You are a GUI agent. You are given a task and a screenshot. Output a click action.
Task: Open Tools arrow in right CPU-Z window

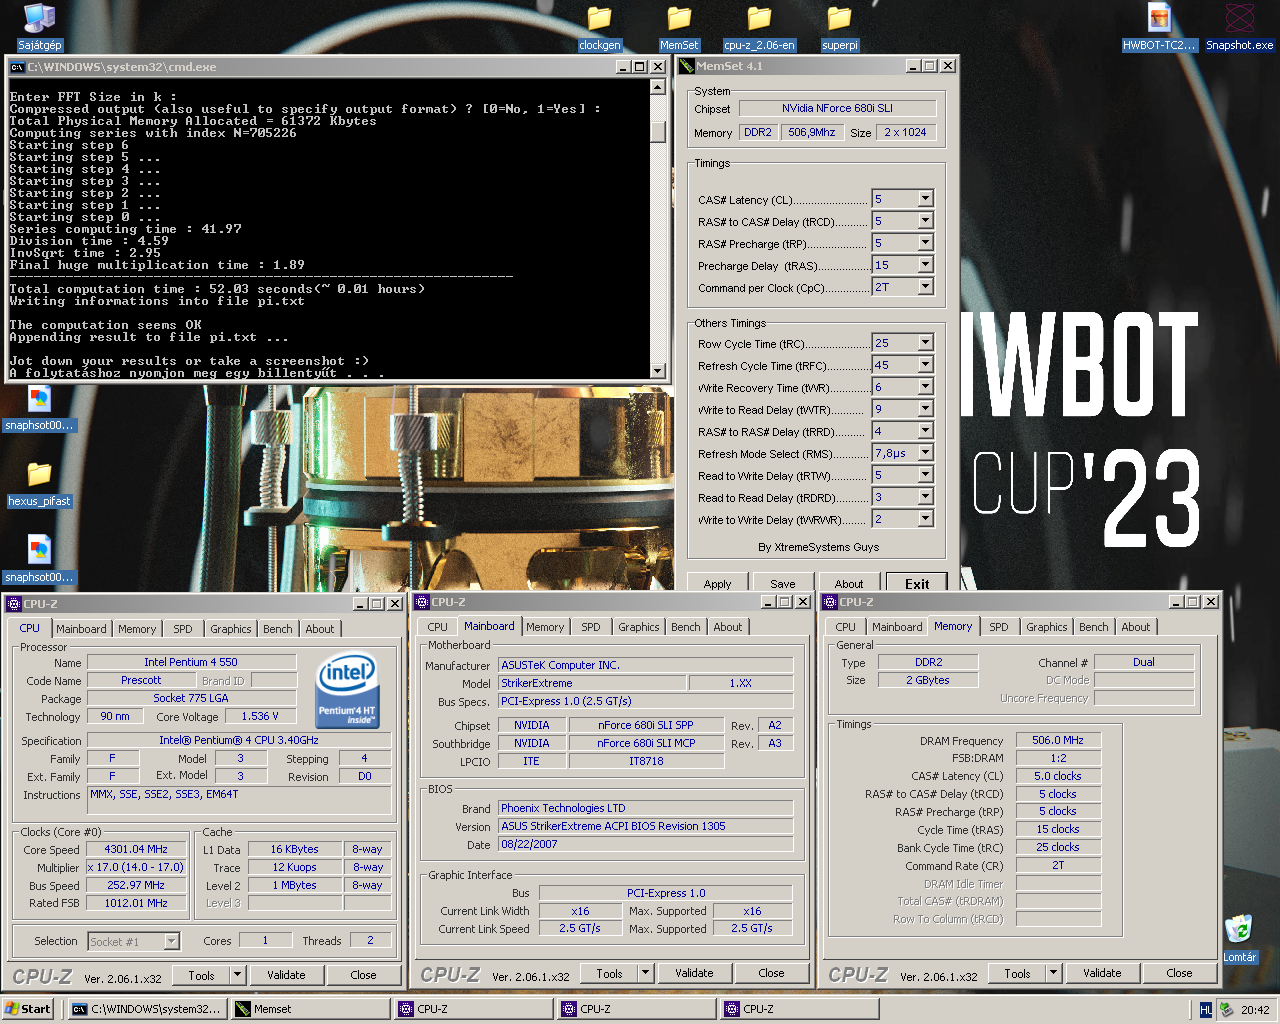tap(1053, 973)
